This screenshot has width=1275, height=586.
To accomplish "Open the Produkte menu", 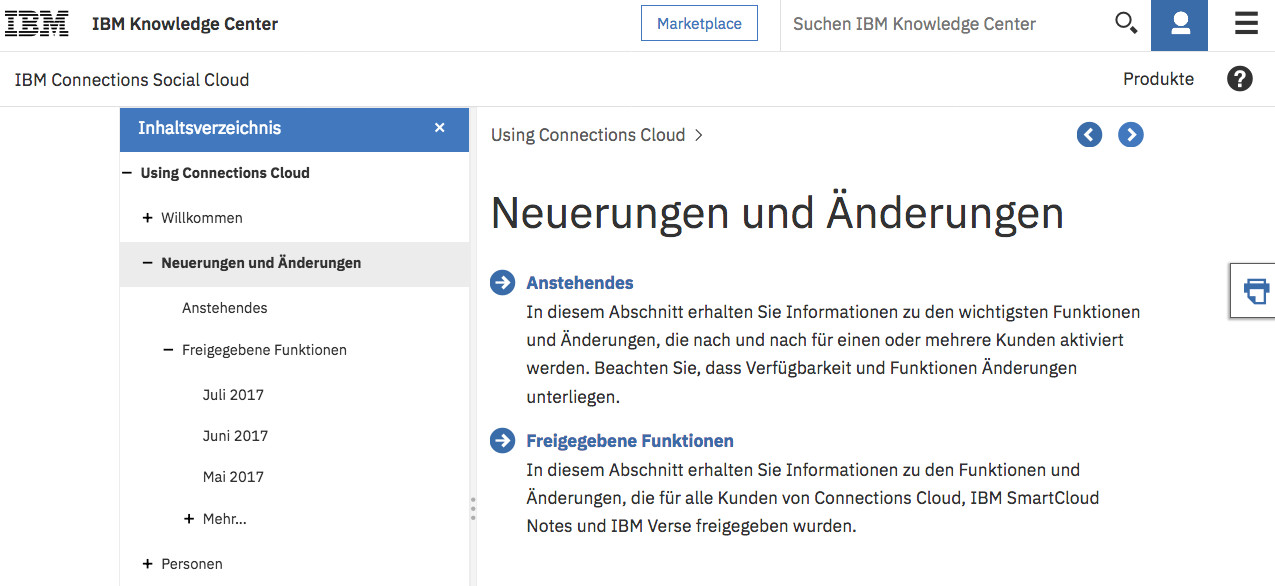I will click(x=1158, y=80).
